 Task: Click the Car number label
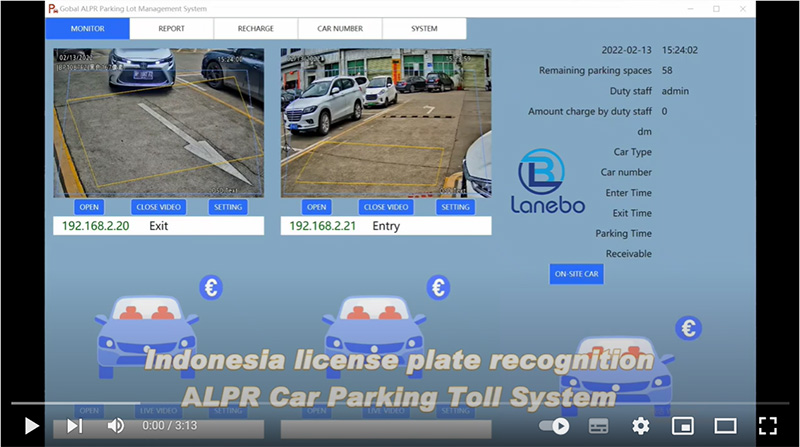(626, 172)
